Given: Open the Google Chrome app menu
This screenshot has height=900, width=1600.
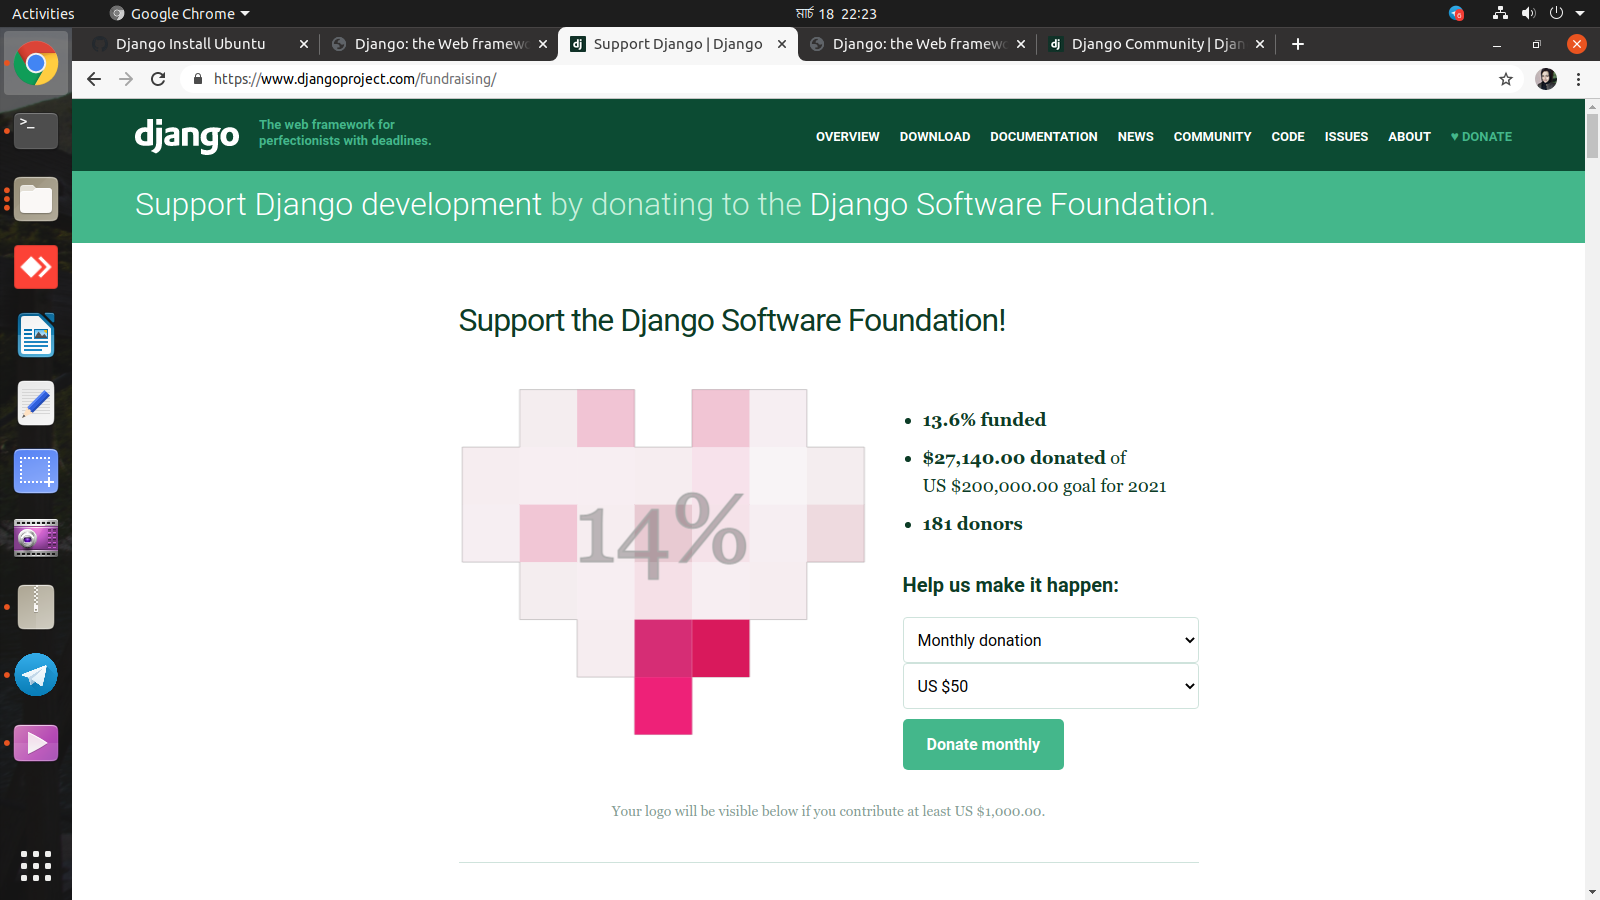Looking at the screenshot, I should pyautogui.click(x=180, y=13).
